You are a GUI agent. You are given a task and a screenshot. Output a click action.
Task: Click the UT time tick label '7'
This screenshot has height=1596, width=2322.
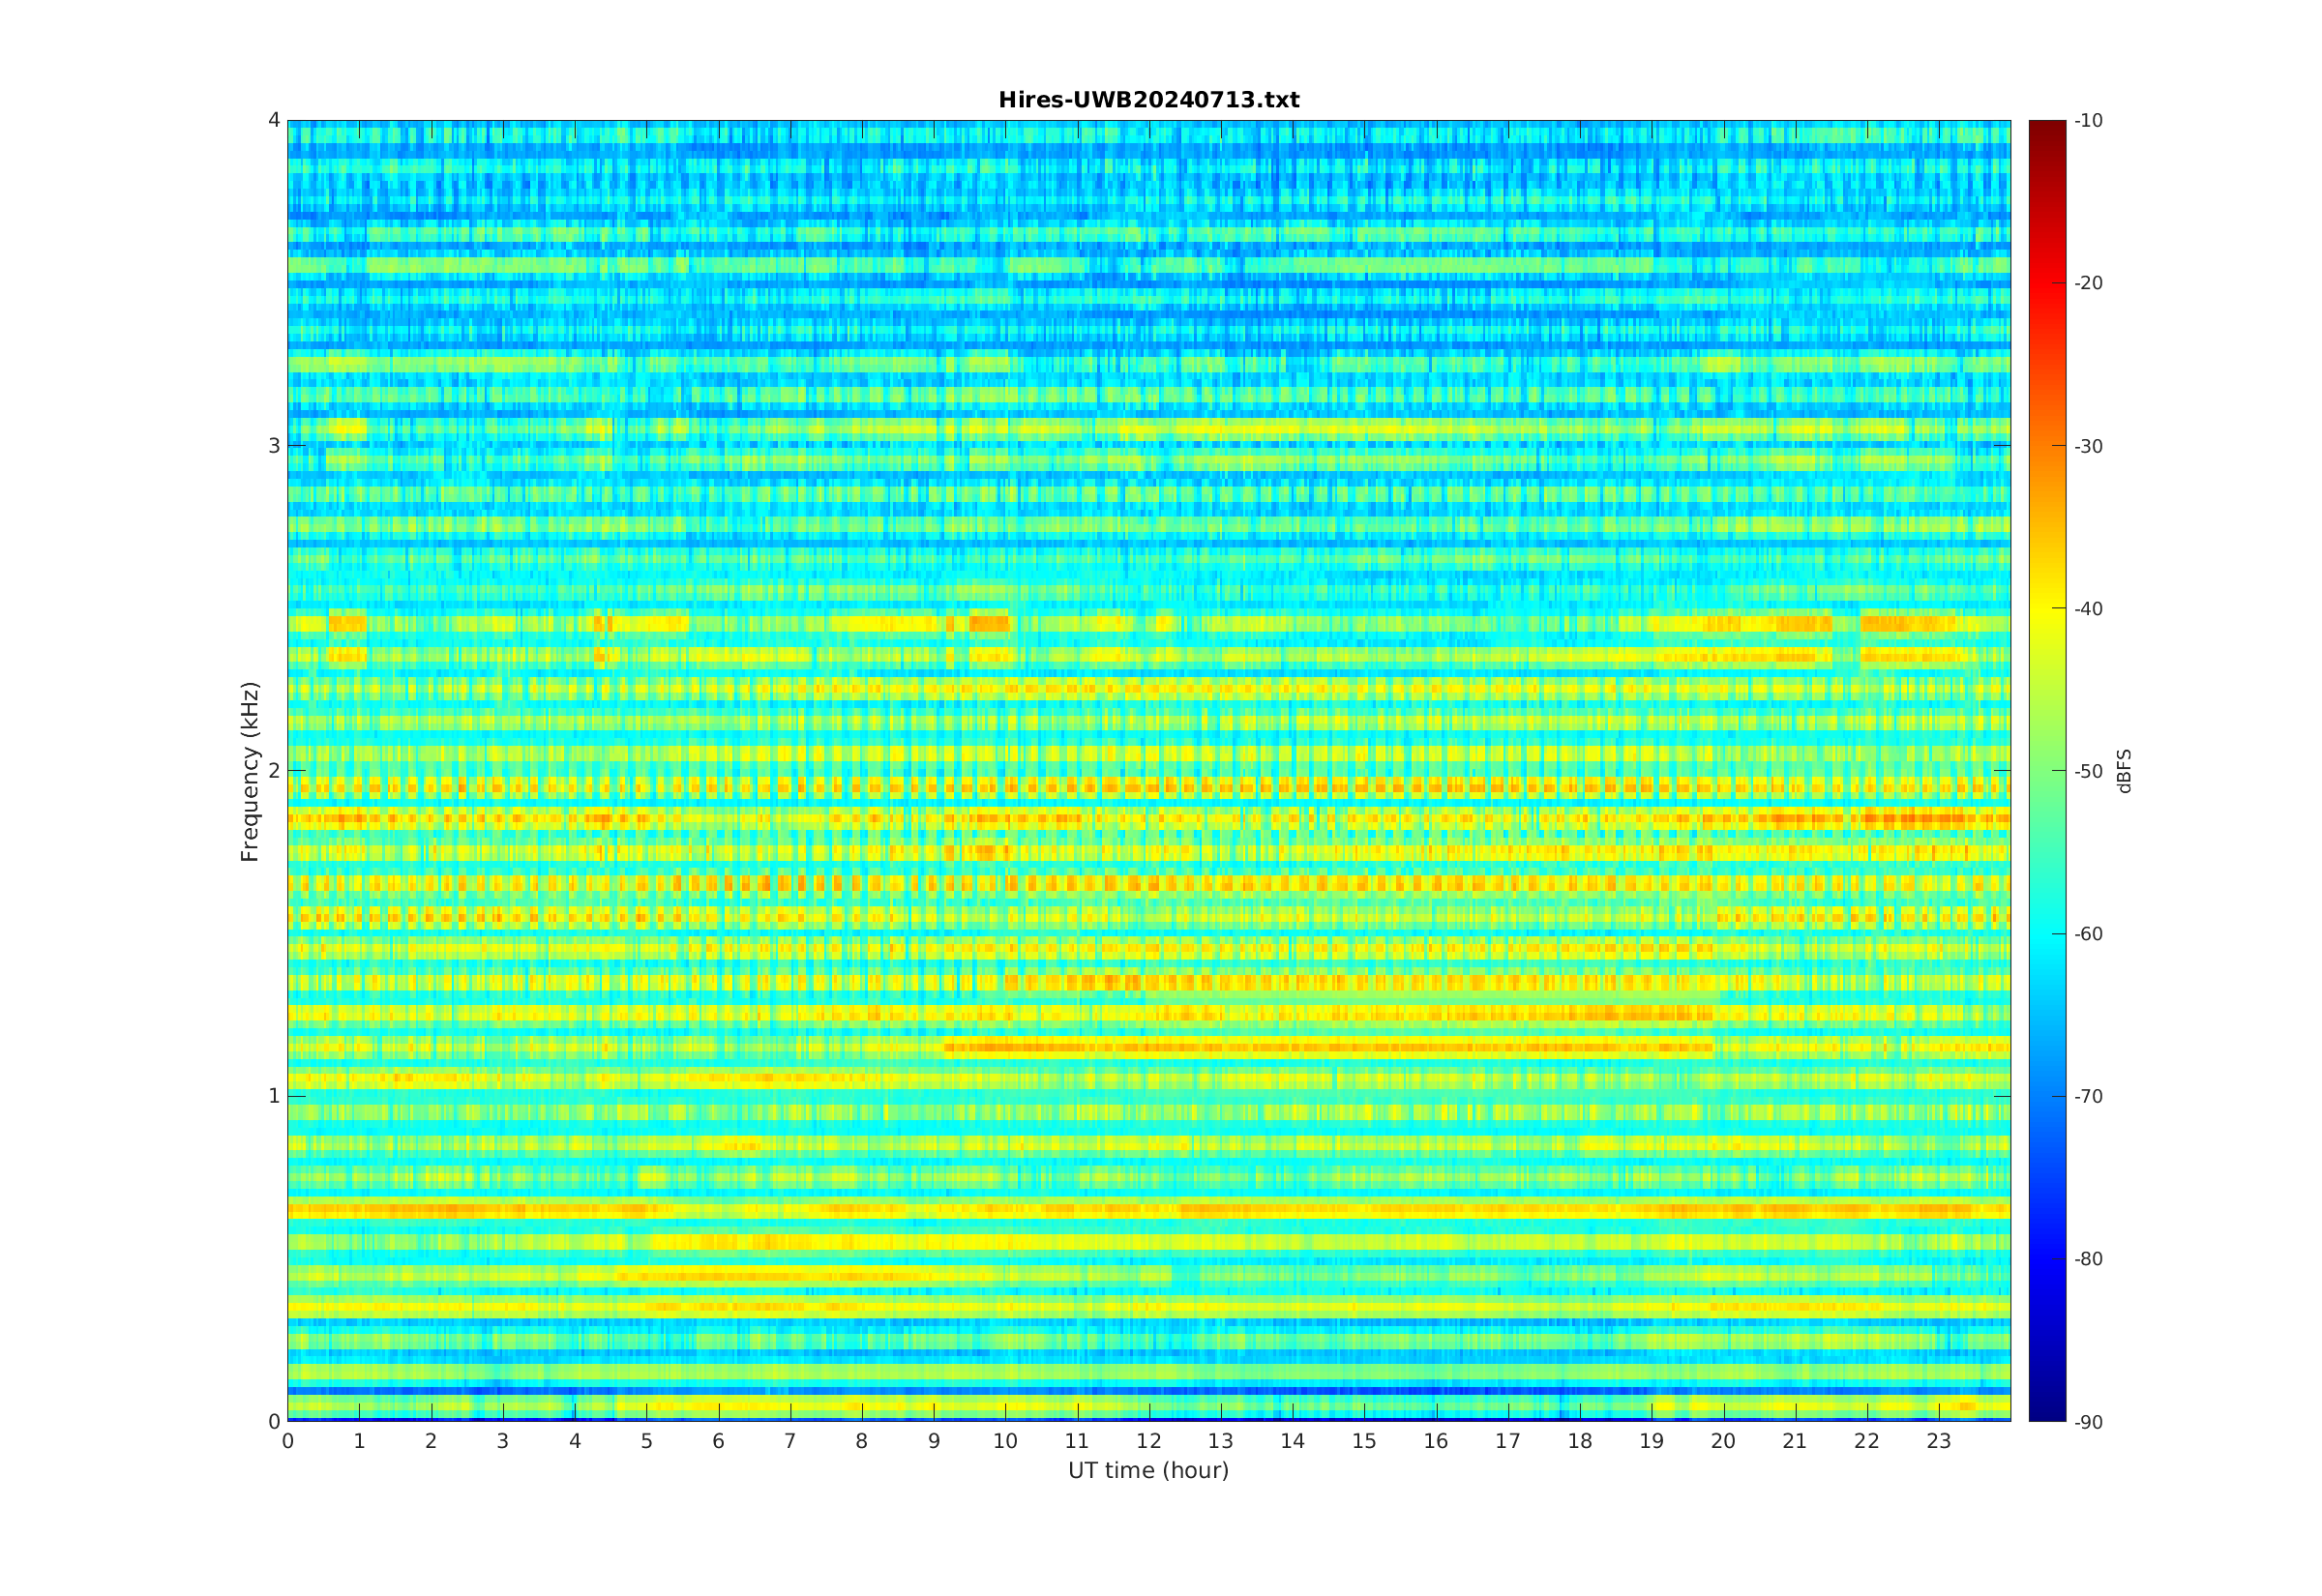790,1441
